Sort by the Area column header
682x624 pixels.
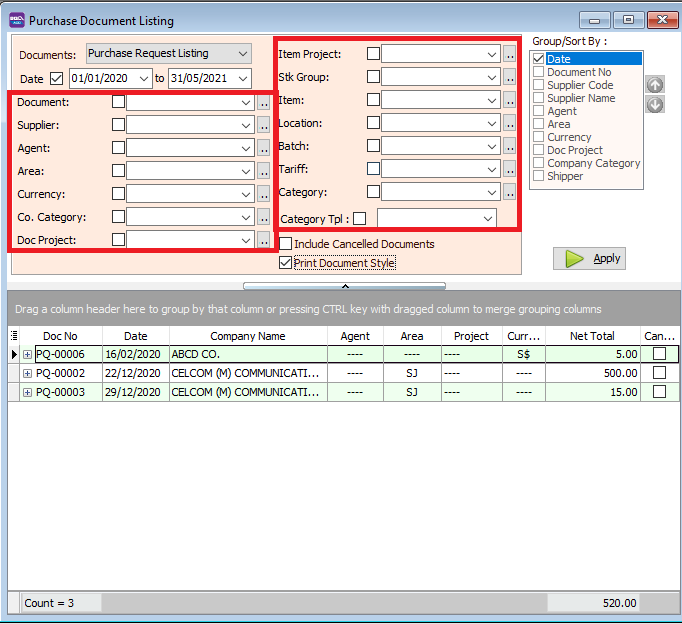412,336
